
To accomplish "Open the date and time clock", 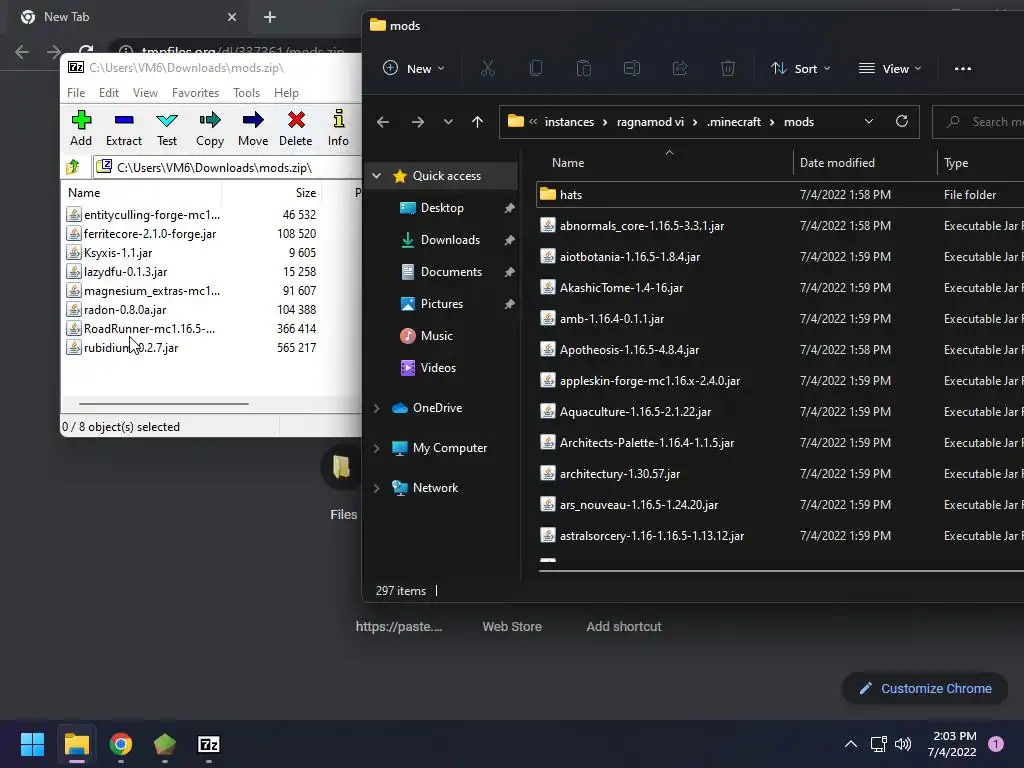I will pos(953,744).
